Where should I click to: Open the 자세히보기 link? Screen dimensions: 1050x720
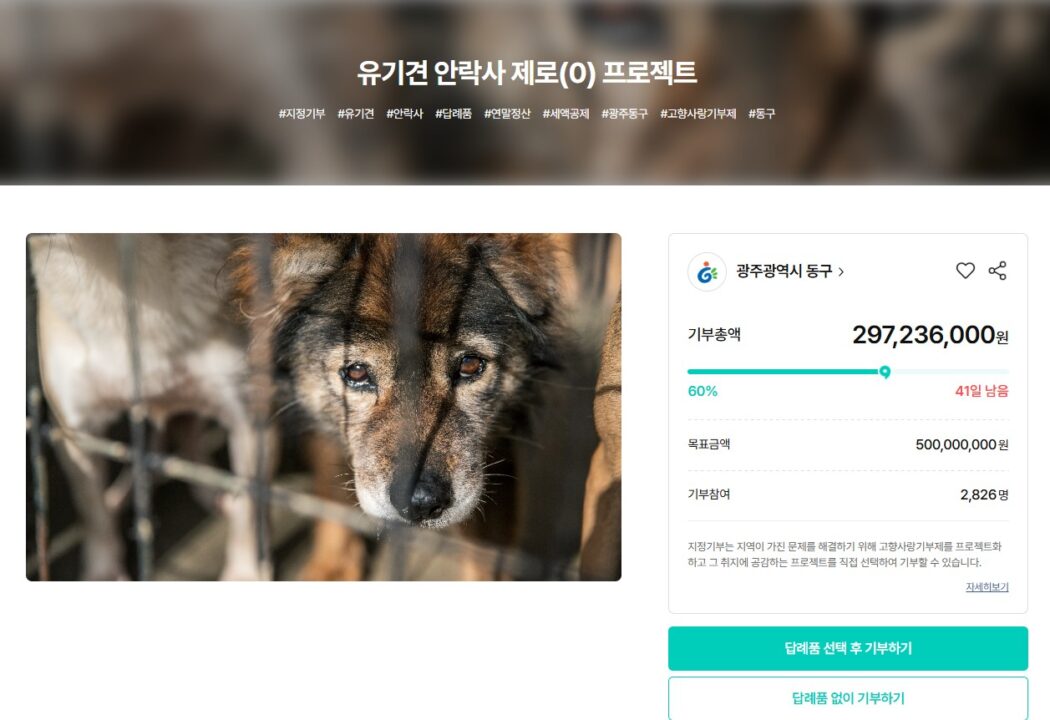click(986, 587)
